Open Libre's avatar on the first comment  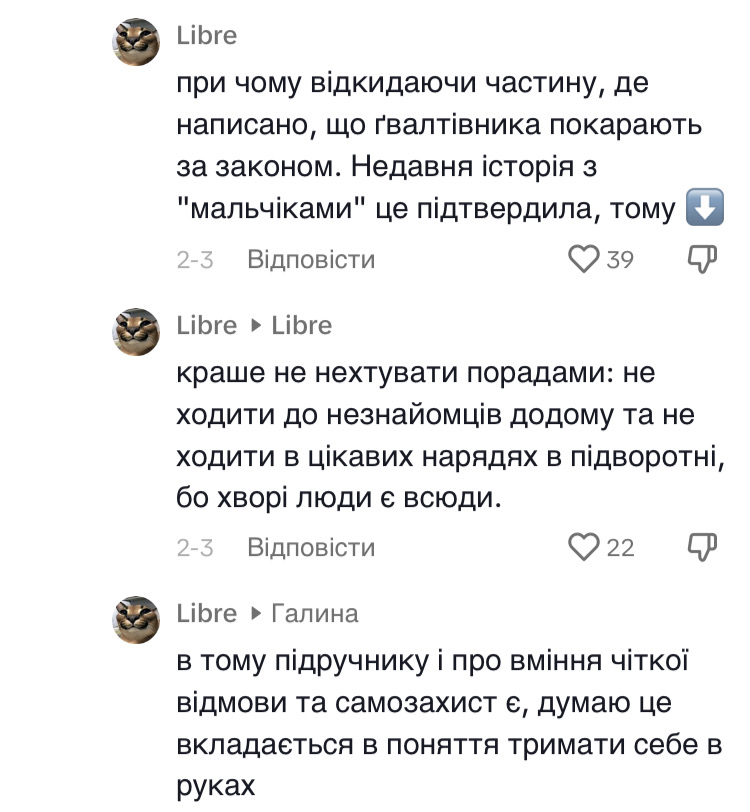[x=136, y=42]
